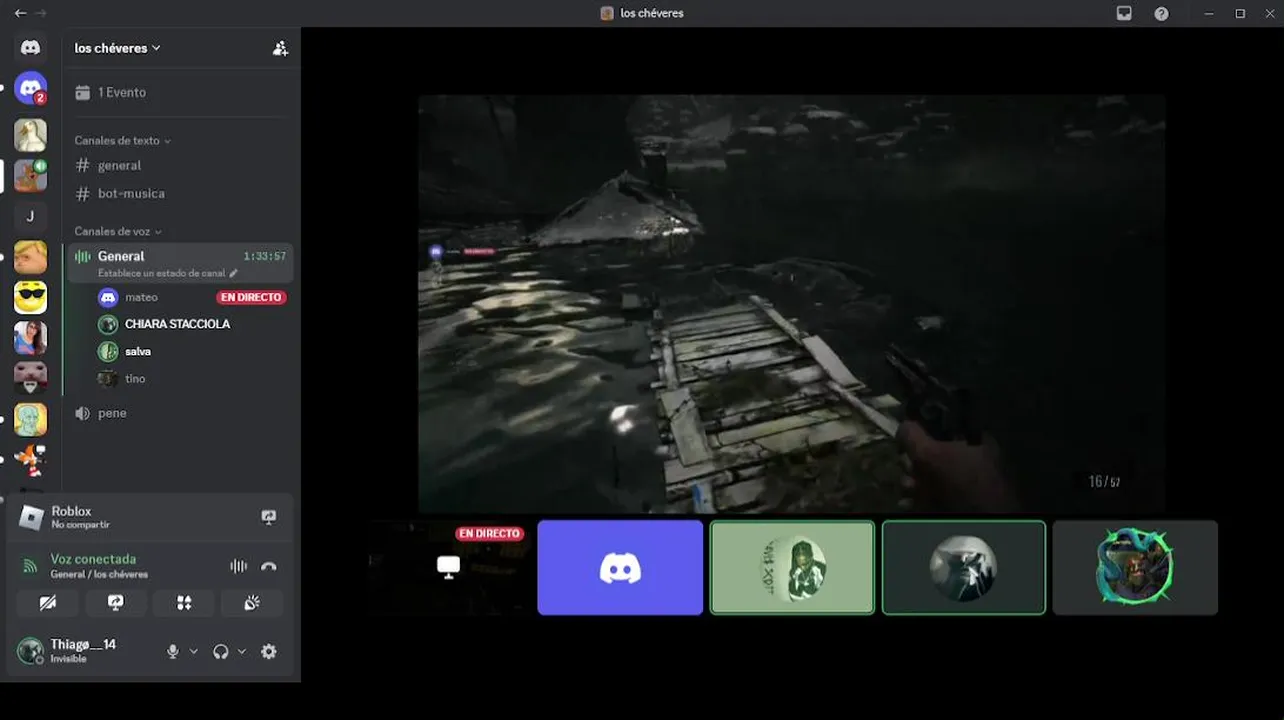Click the 1:33:57 call timer

pos(265,257)
